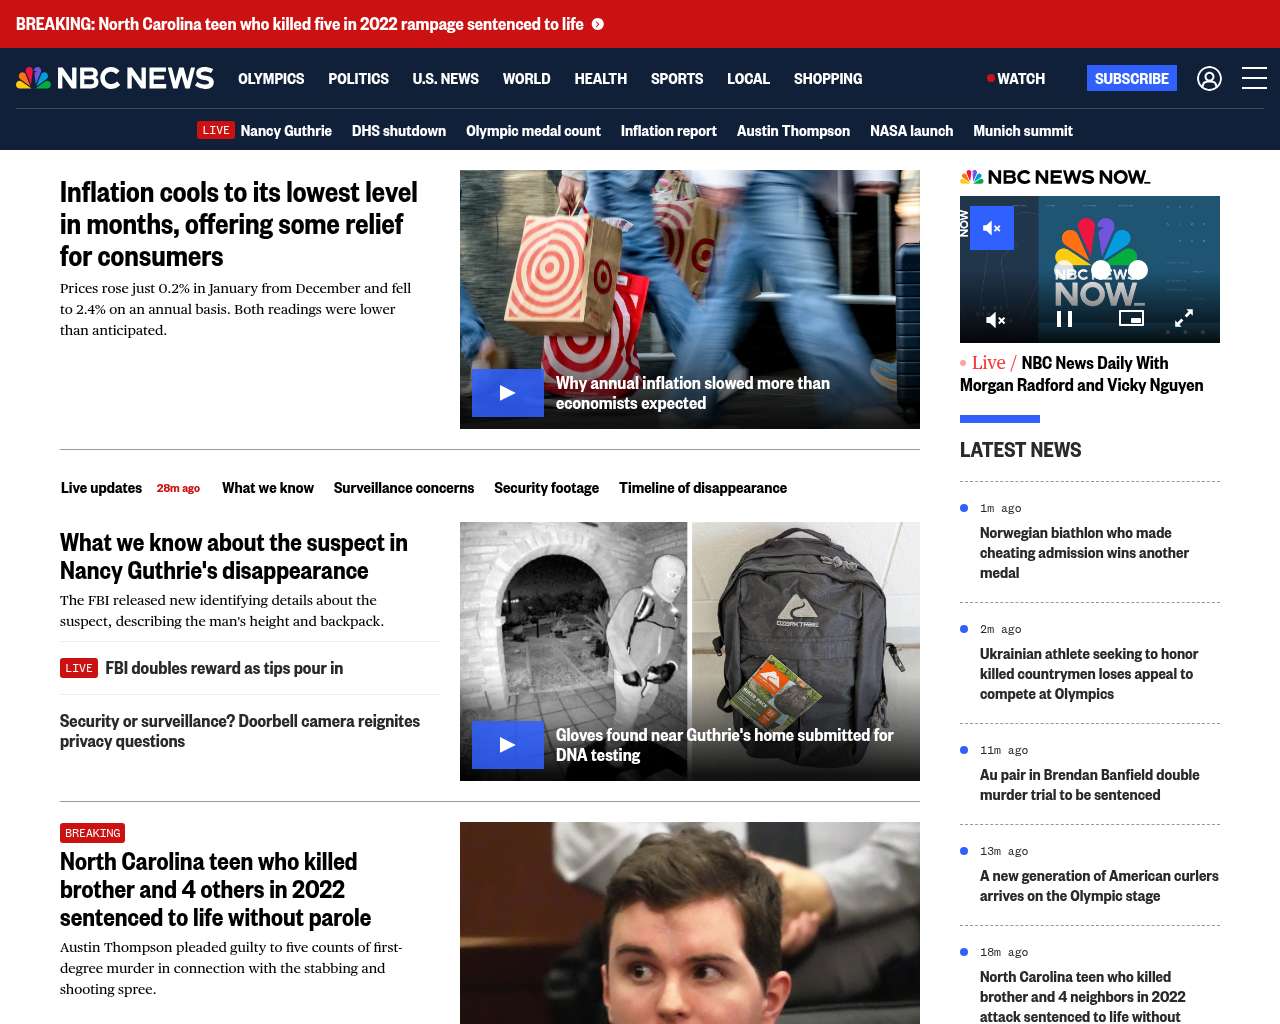The width and height of the screenshot is (1280, 1024).
Task: Open the latest news item posted 18m ago
Action: click(1083, 997)
